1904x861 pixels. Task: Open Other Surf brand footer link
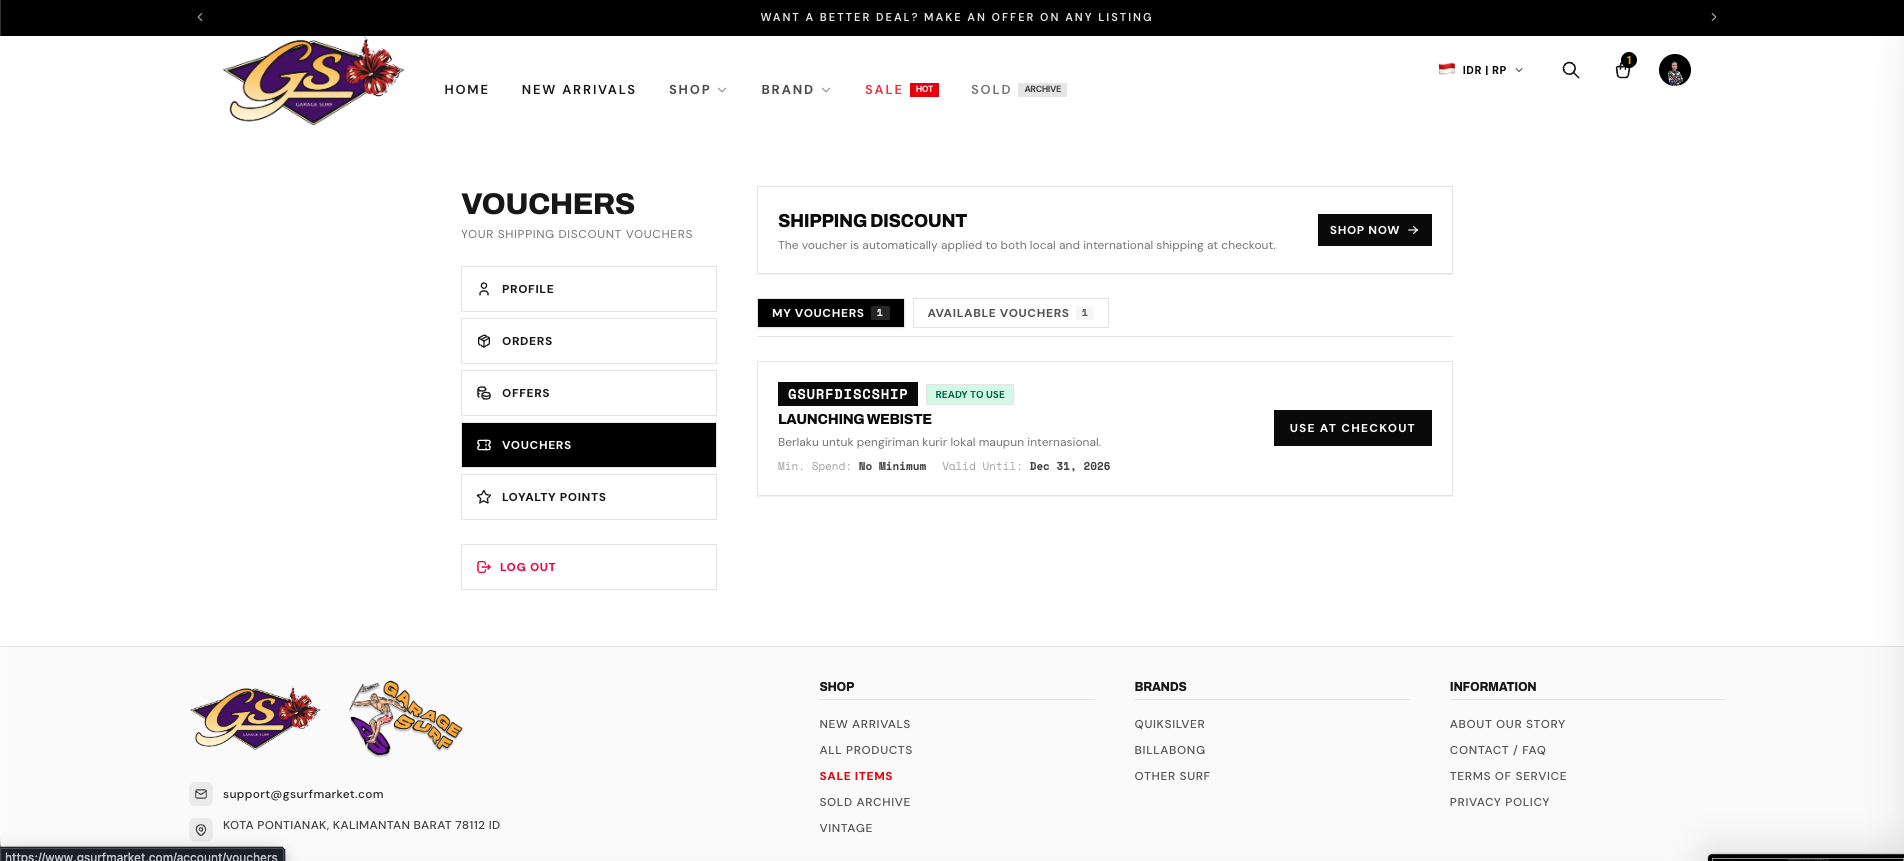point(1172,776)
